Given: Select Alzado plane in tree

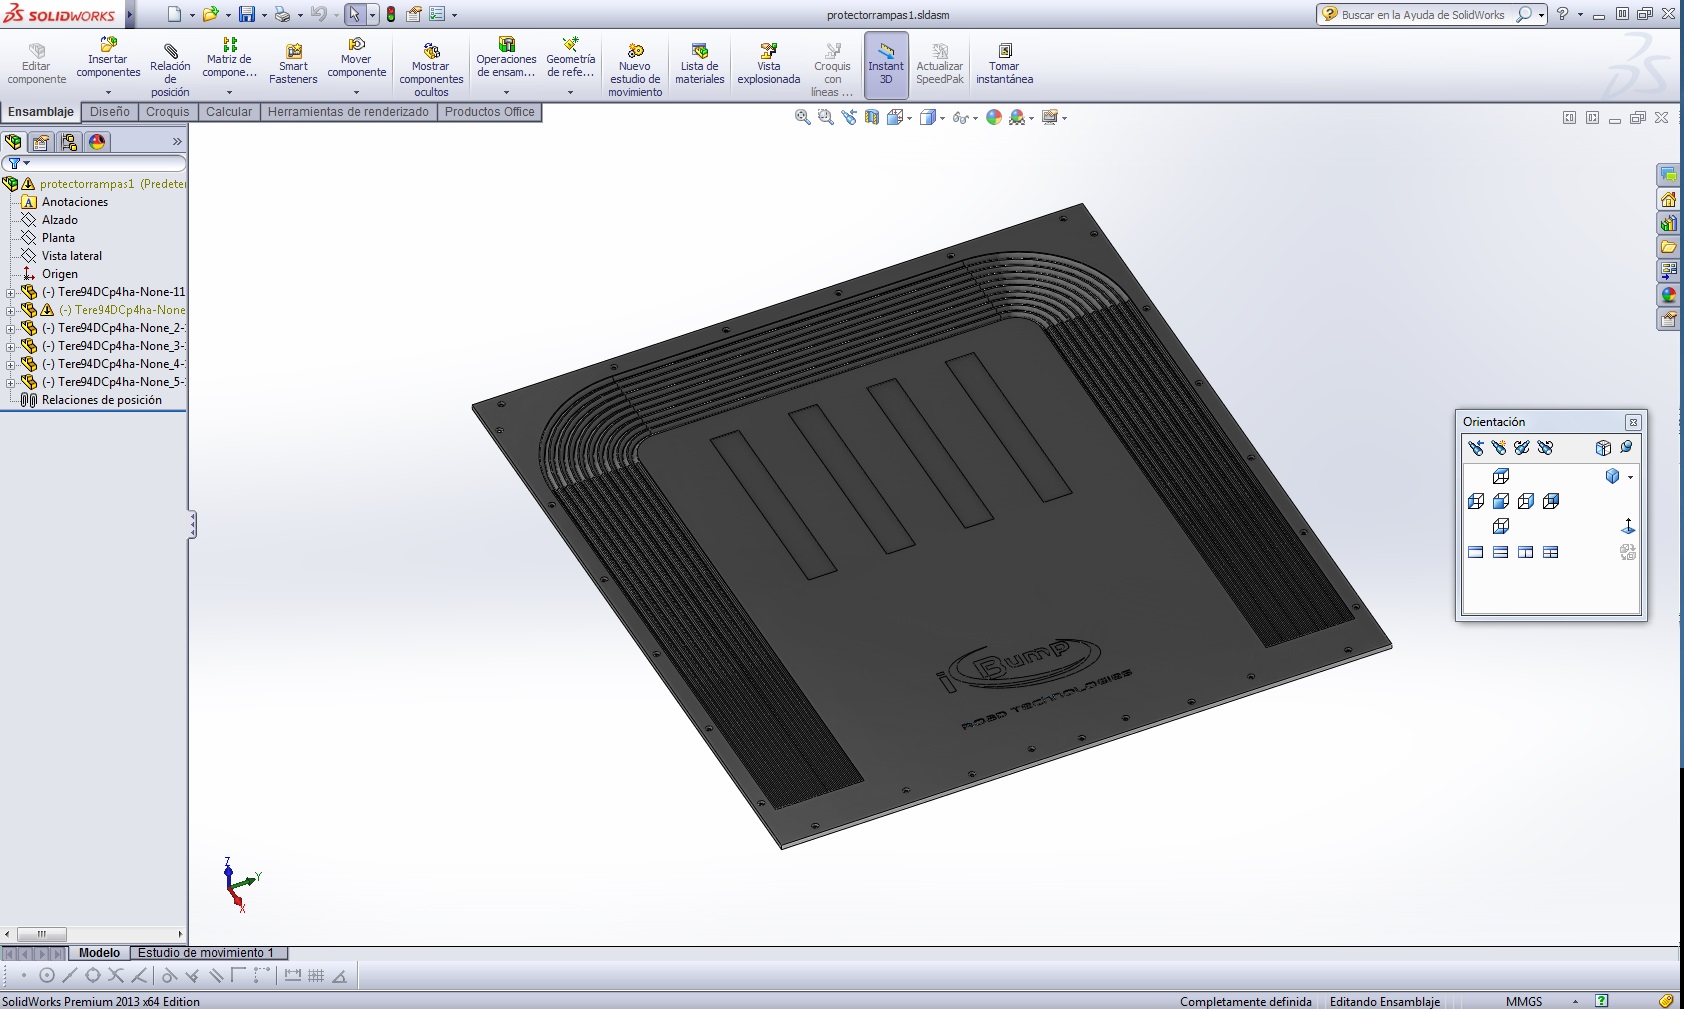Looking at the screenshot, I should point(60,220).
